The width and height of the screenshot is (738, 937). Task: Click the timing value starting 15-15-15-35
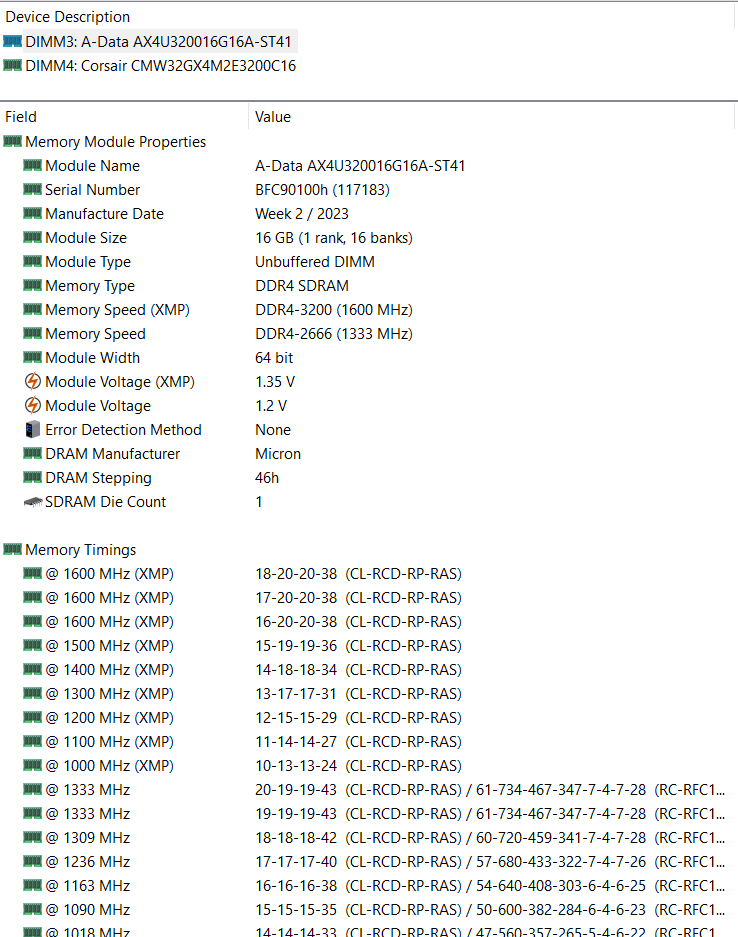pos(490,910)
